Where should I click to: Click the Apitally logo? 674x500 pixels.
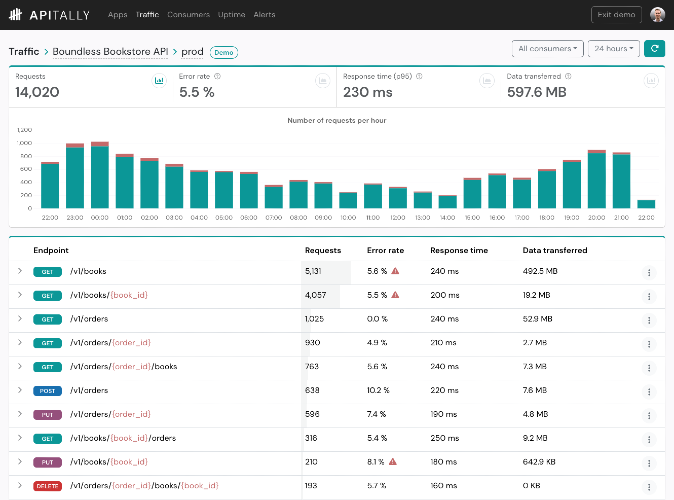(x=49, y=15)
